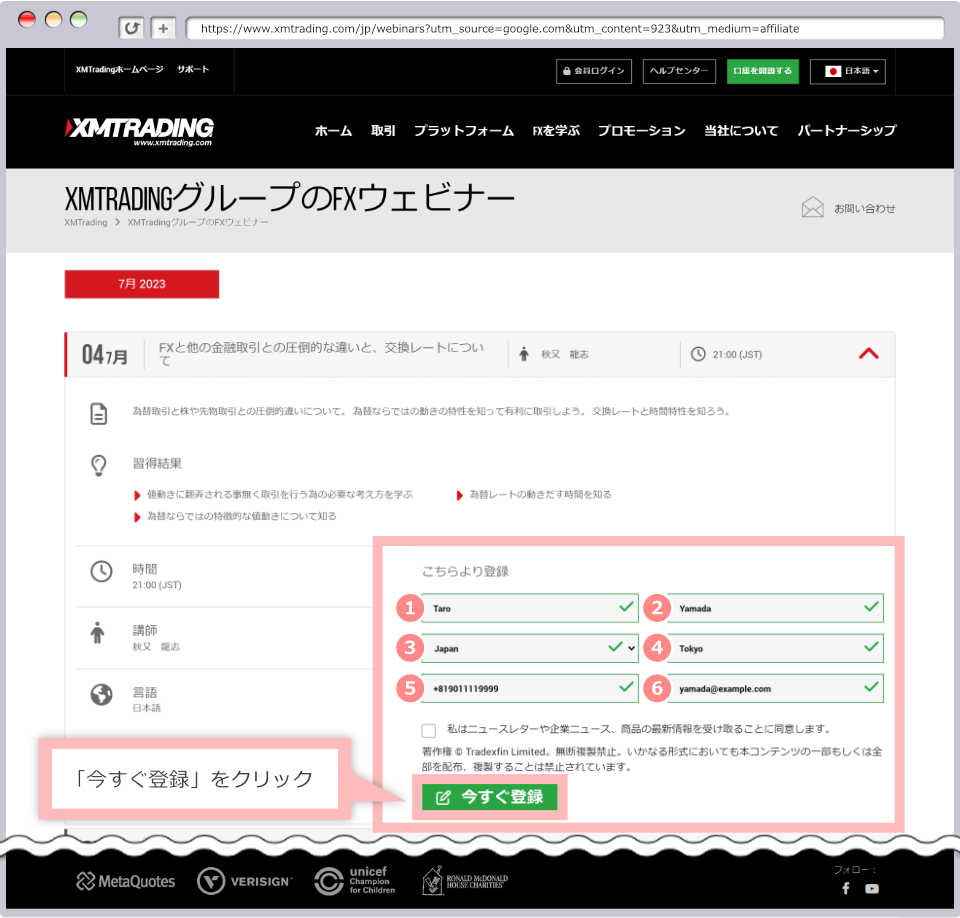Open the 日本語 language dropdown
This screenshot has height=918, width=960.
(848, 71)
